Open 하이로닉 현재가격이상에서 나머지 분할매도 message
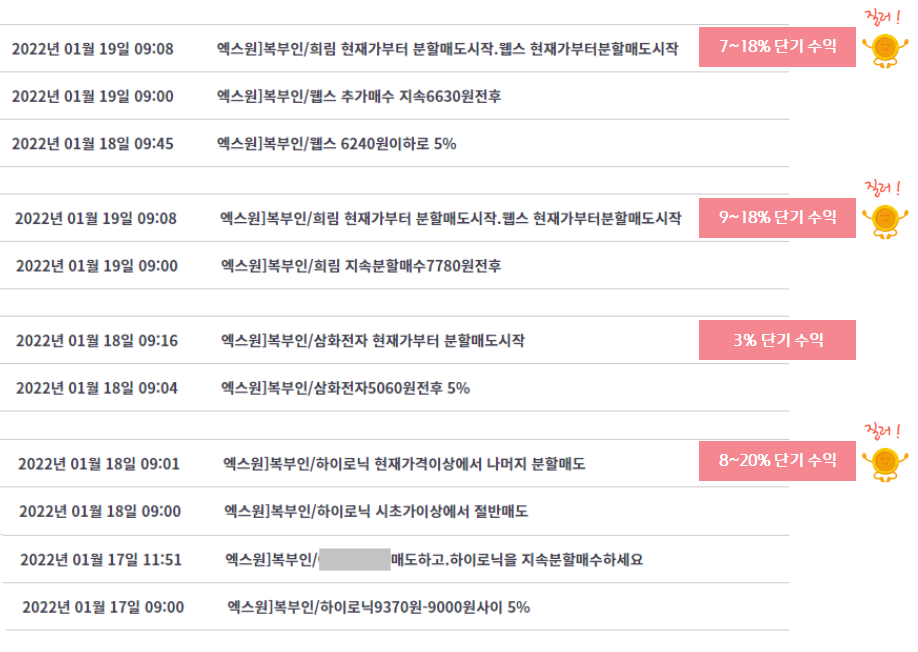Image resolution: width=918 pixels, height=652 pixels. pos(404,464)
